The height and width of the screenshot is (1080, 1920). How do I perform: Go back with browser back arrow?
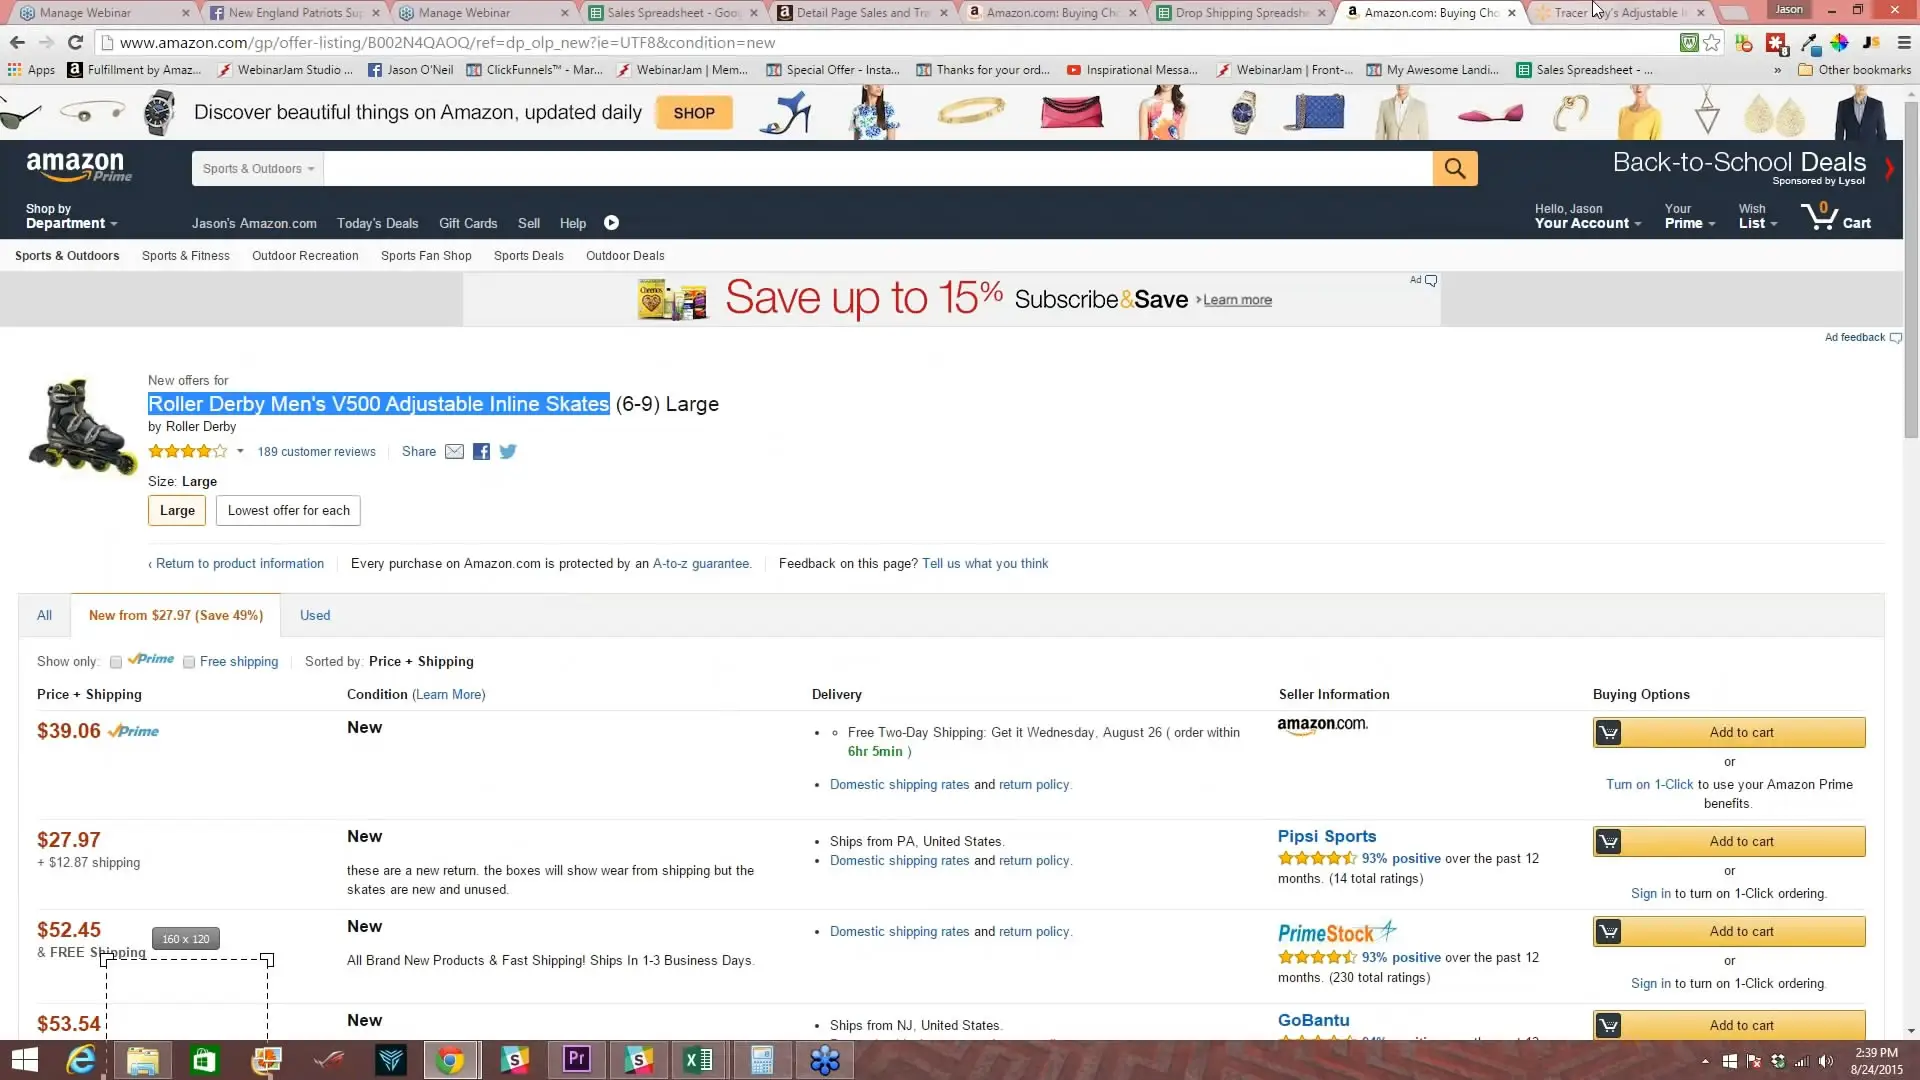(17, 43)
